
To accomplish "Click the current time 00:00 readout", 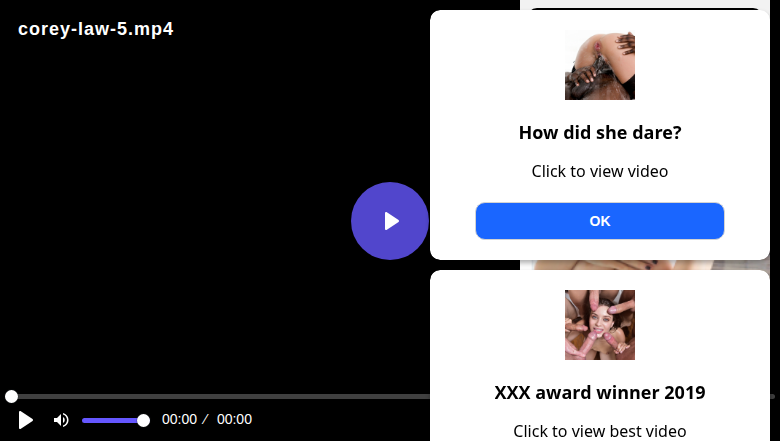I will point(179,419).
